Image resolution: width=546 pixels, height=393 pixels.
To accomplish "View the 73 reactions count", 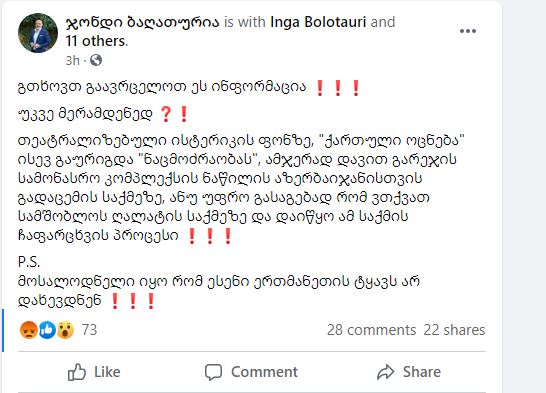I will pyautogui.click(x=89, y=330).
